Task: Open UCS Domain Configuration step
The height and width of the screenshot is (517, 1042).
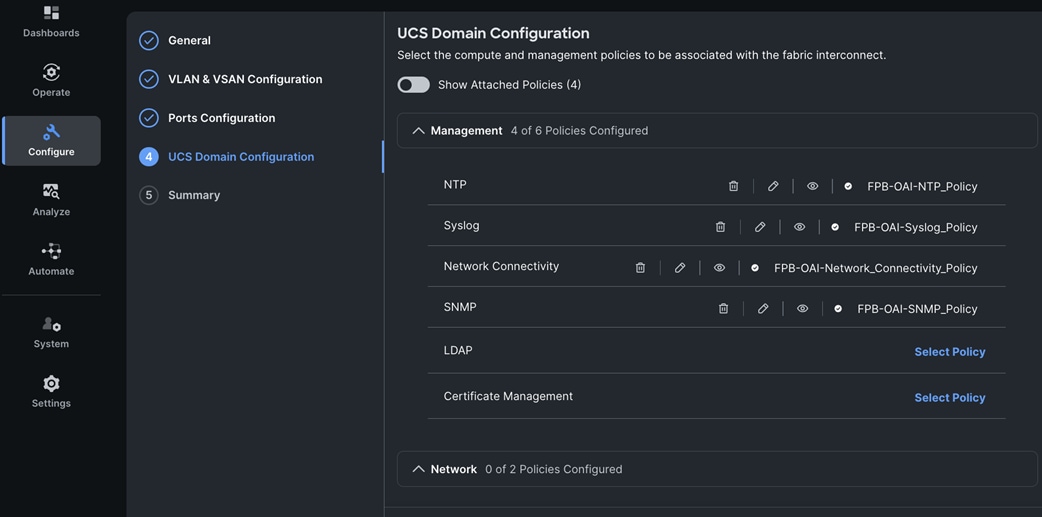Action: [x=241, y=157]
